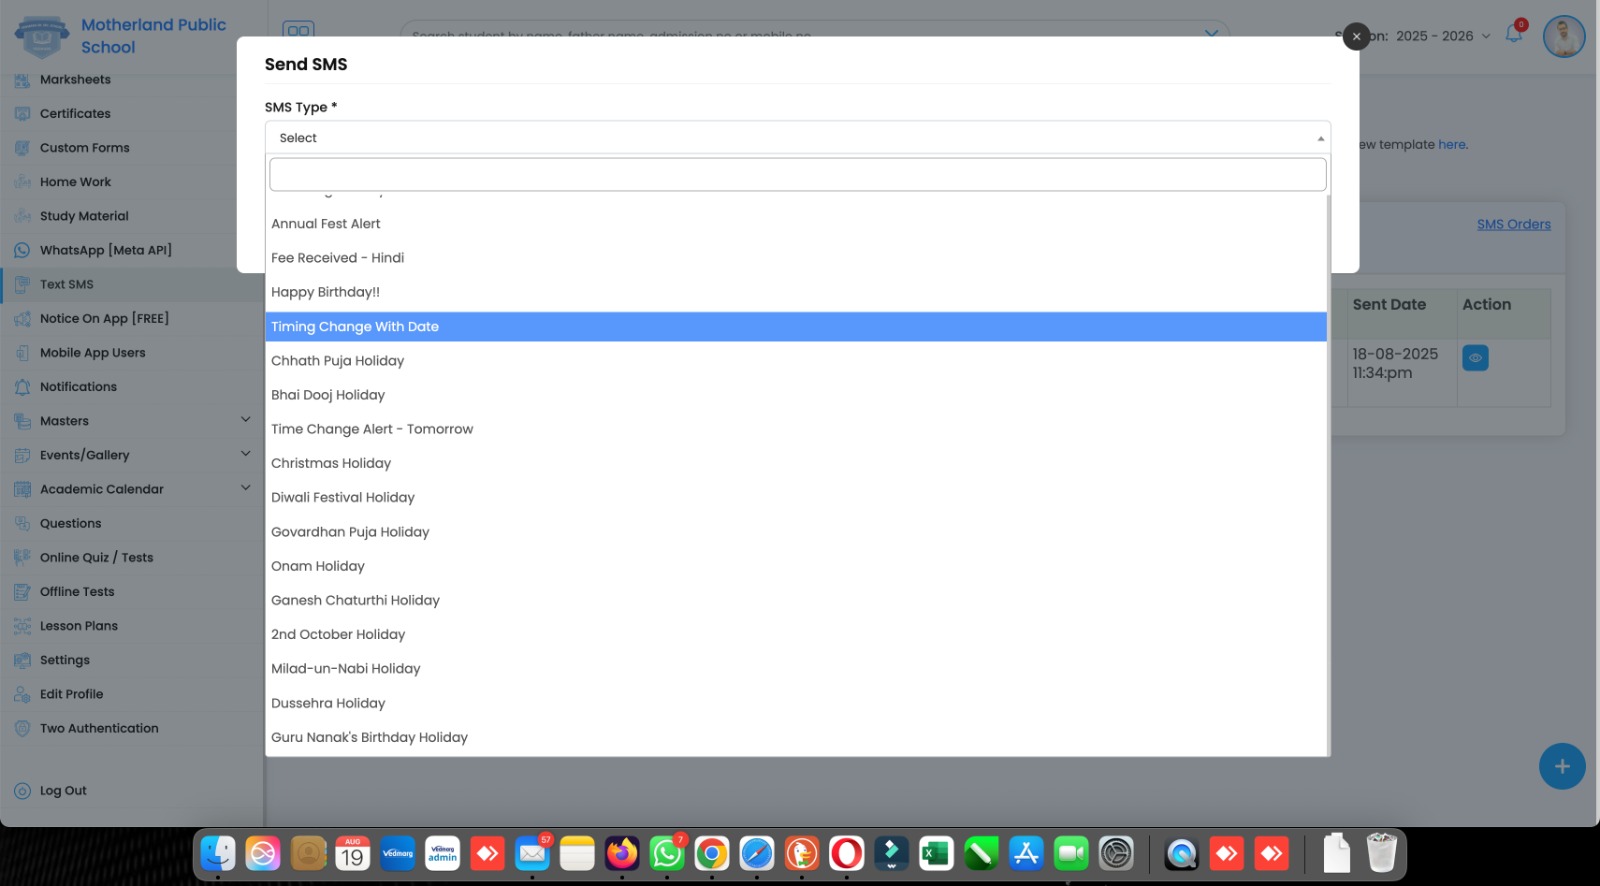1600x886 pixels.
Task: Click the Notifications bell sidebar icon
Action: coord(22,387)
